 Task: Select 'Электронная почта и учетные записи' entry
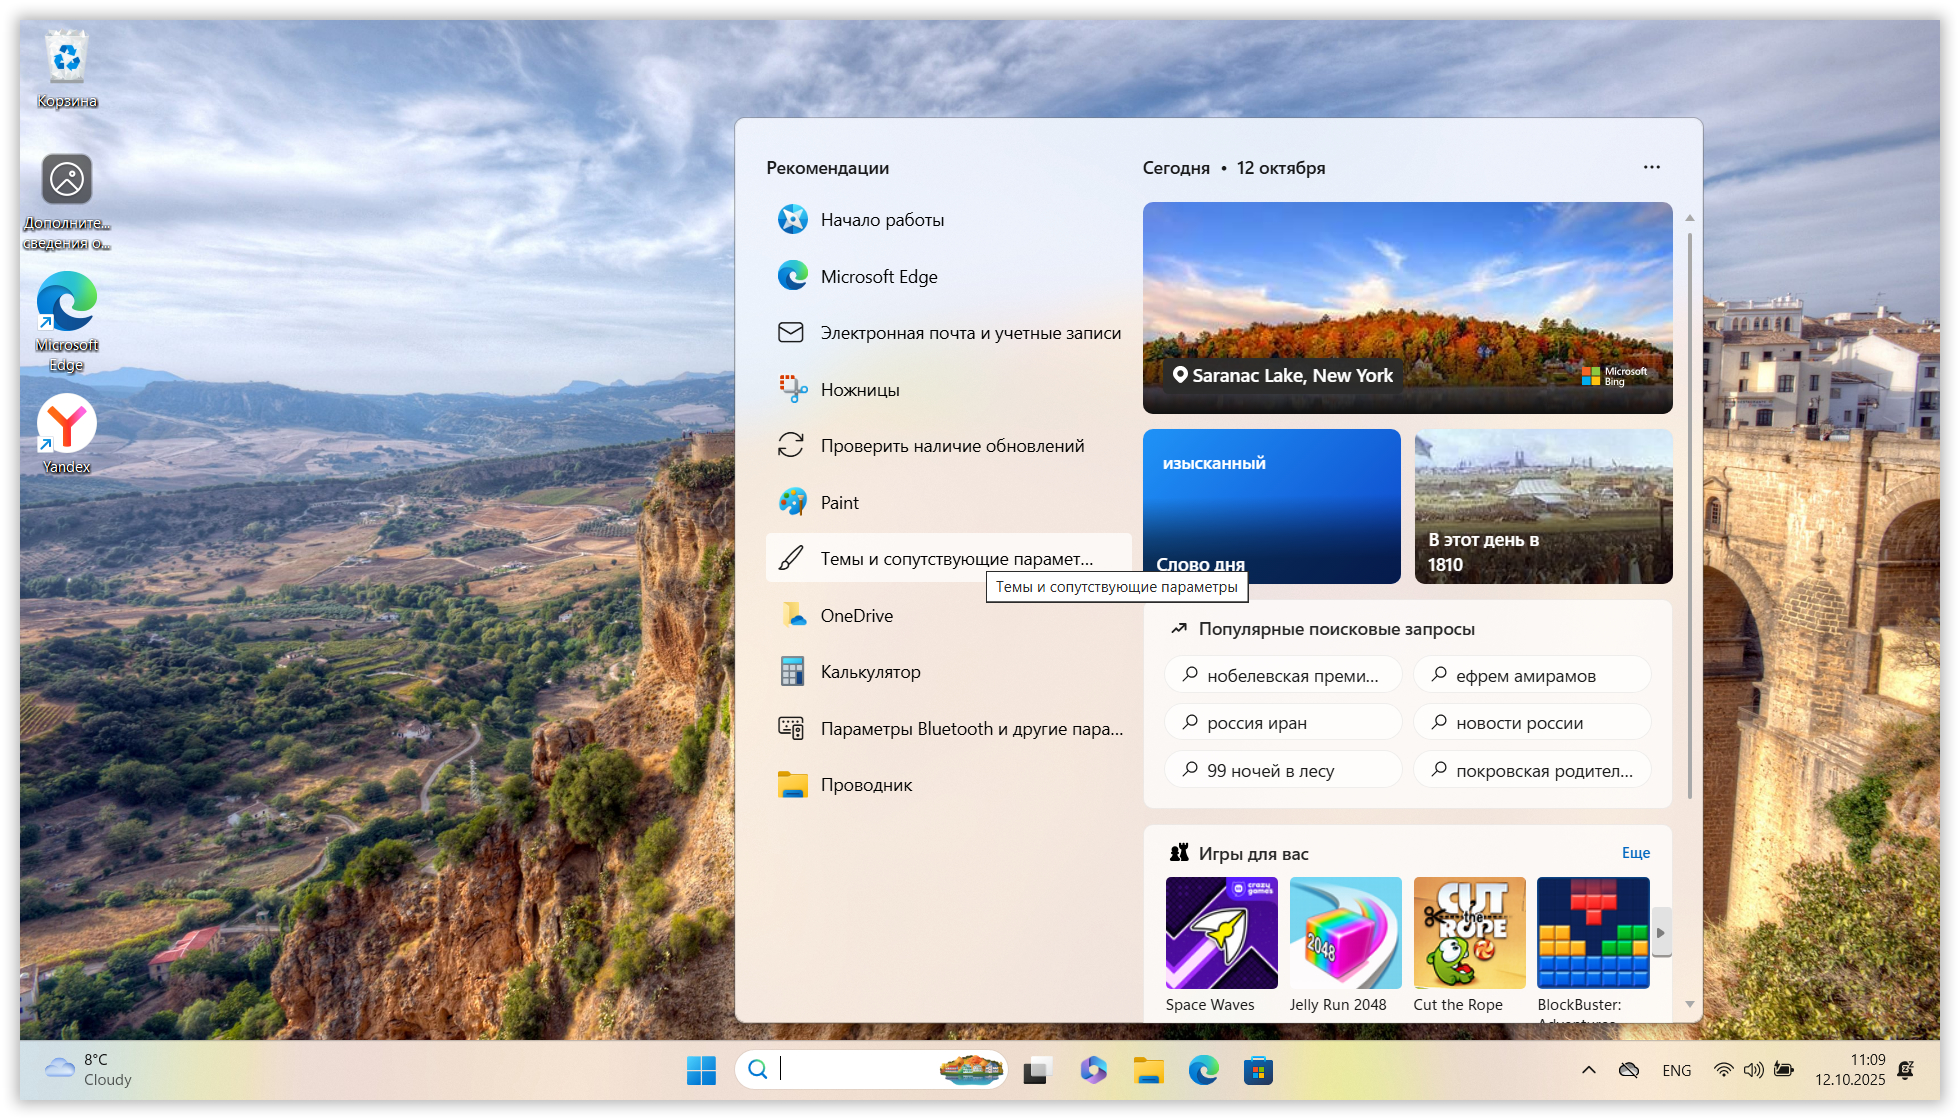point(969,333)
